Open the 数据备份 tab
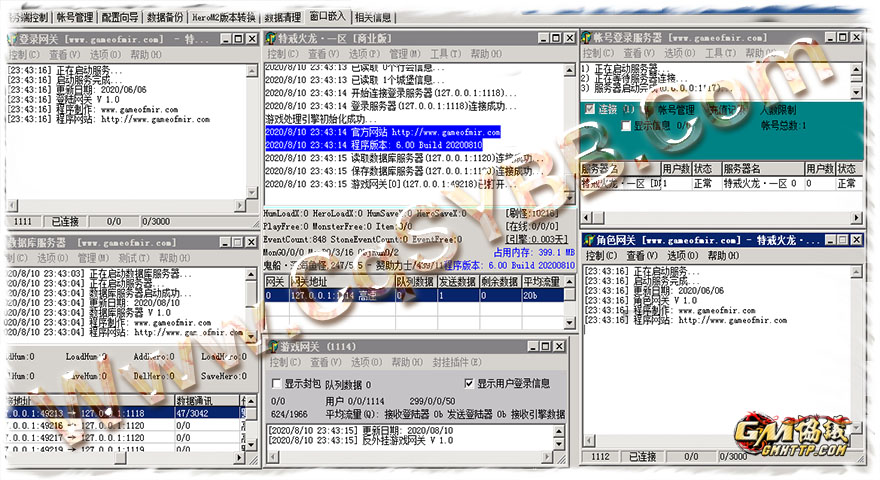This screenshot has width=880, height=480. [x=165, y=17]
